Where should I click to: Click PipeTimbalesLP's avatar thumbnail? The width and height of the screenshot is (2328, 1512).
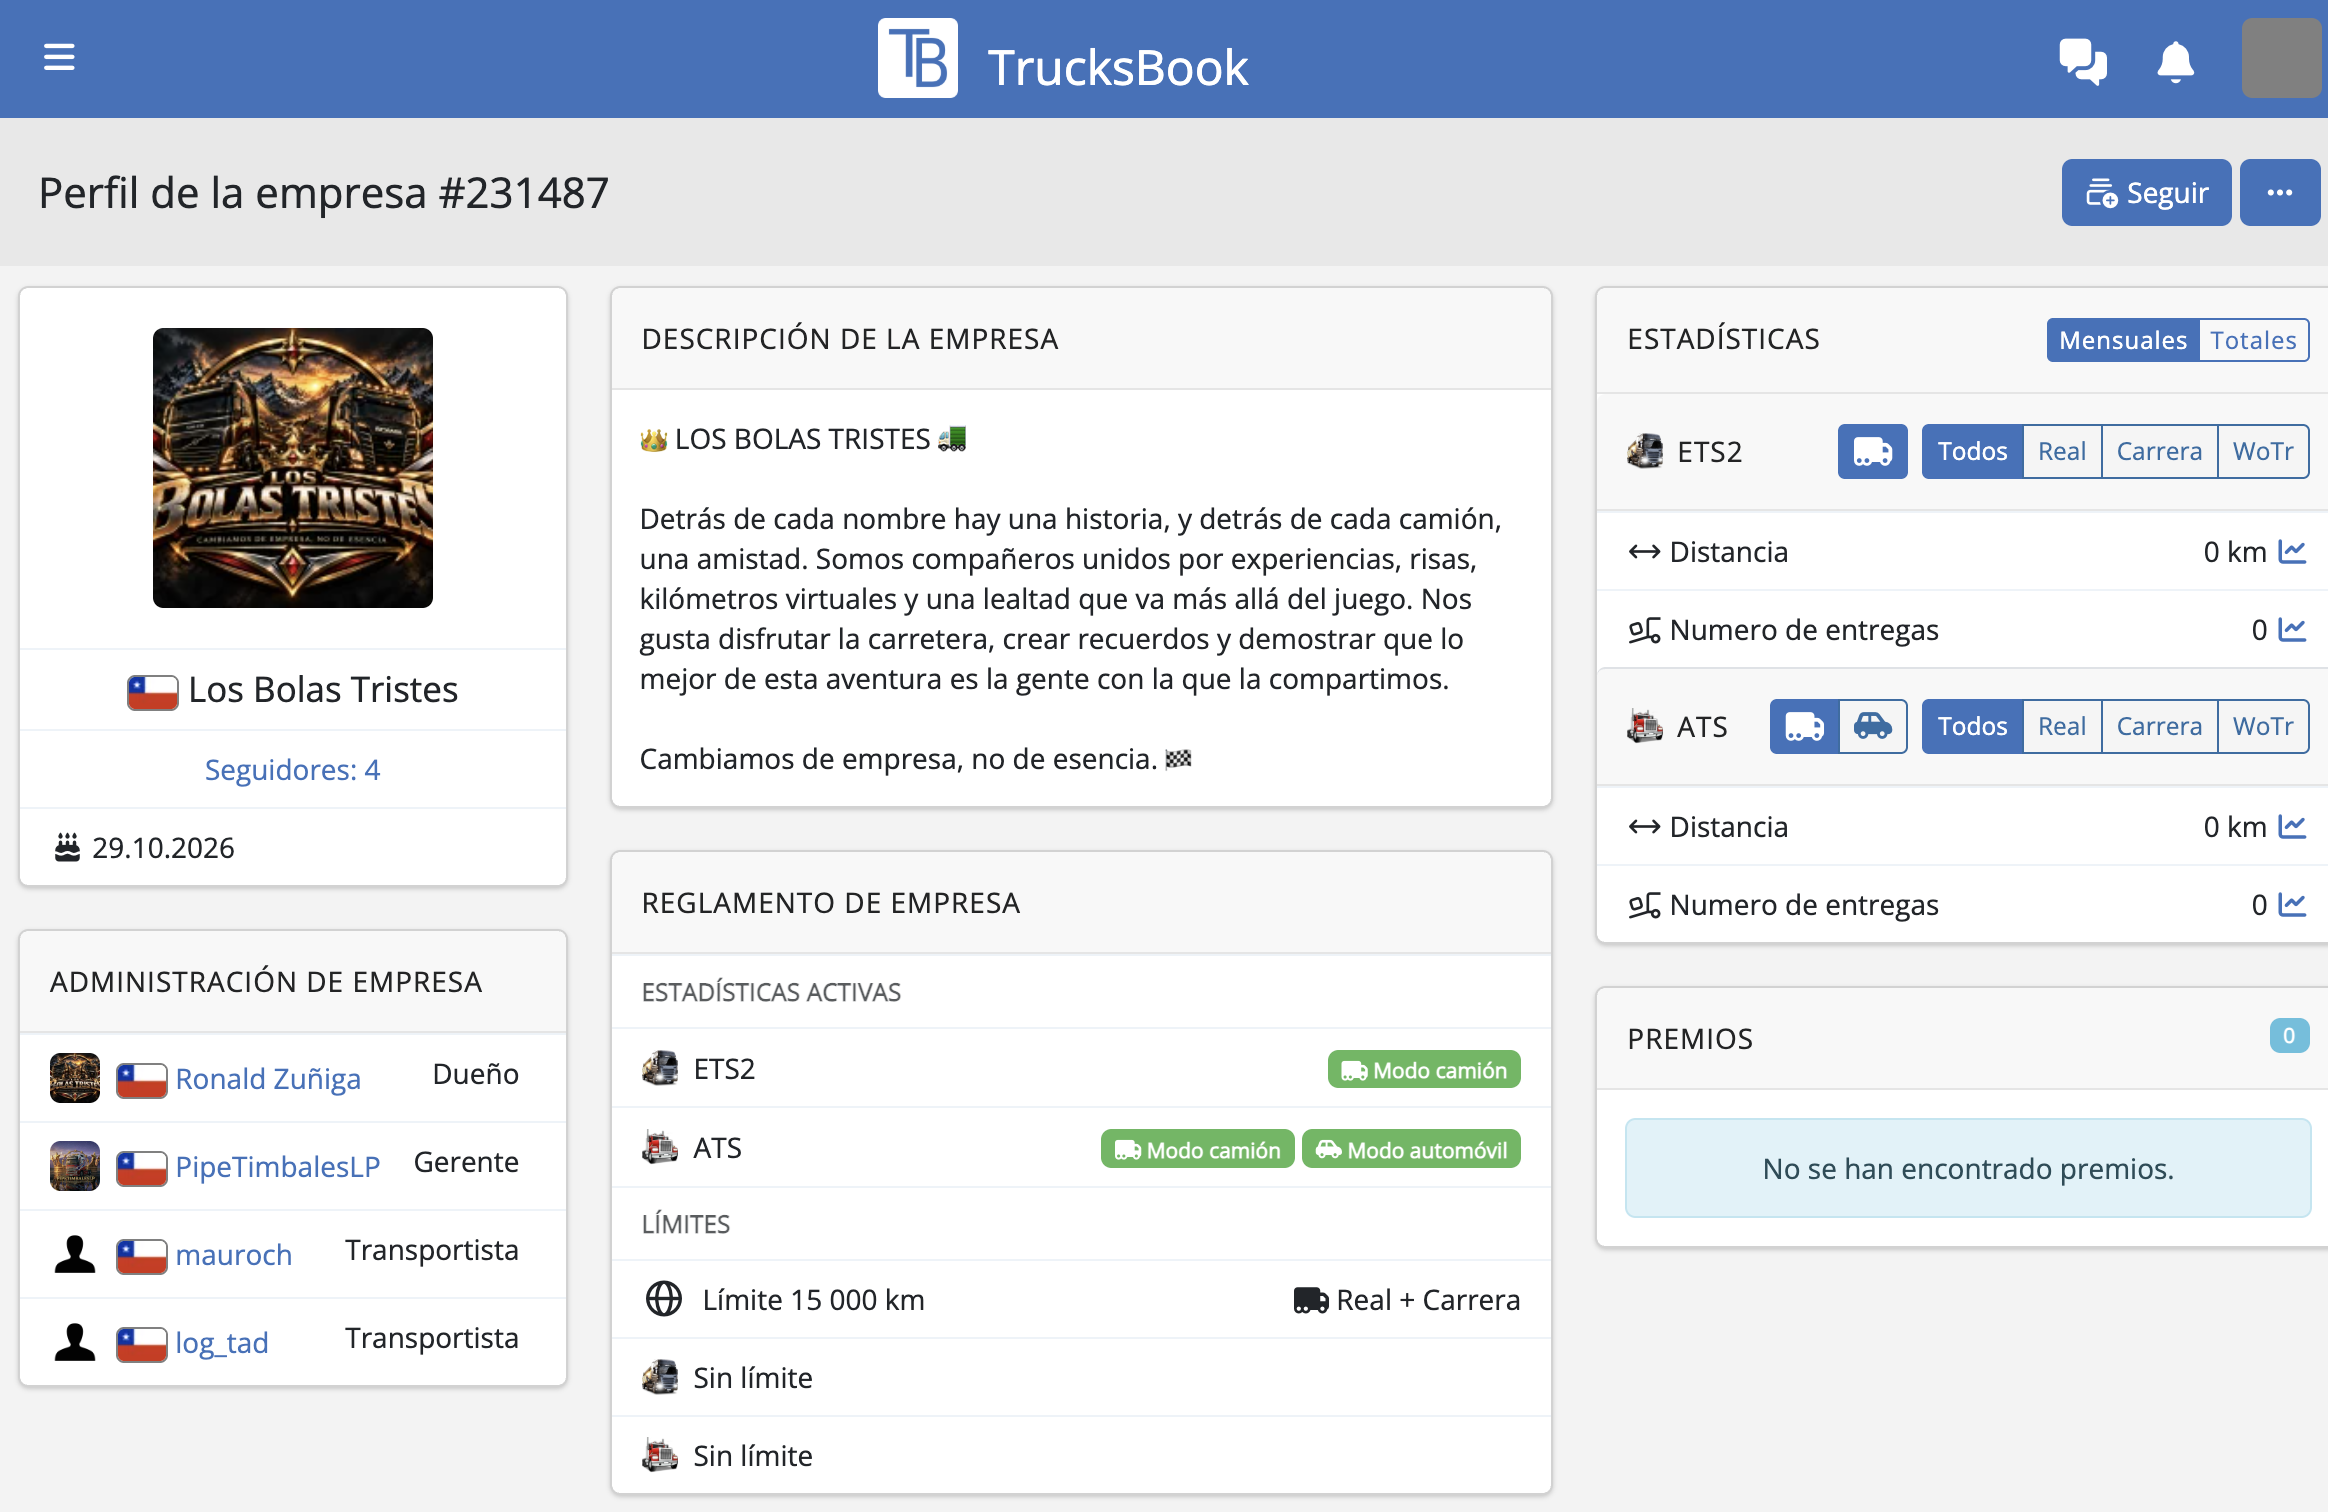75,1166
